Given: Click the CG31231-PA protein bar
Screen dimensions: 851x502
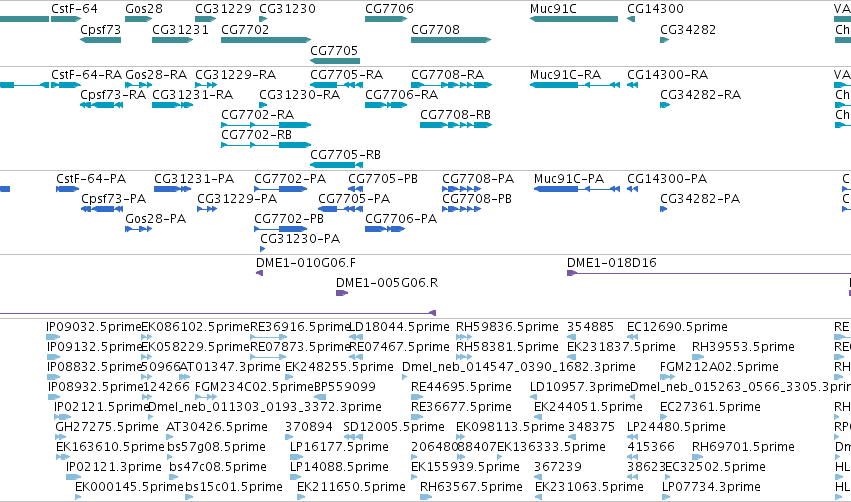Looking at the screenshot, I should click(x=173, y=189).
